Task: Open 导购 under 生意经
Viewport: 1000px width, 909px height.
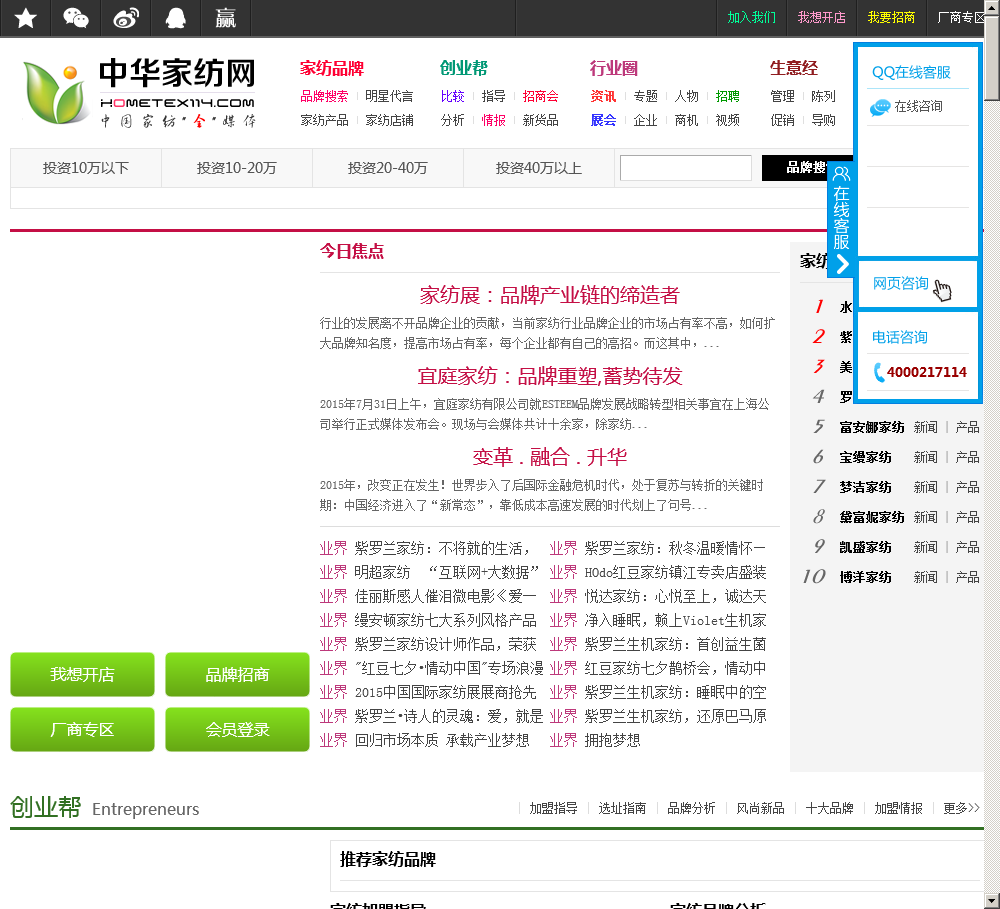Action: (x=823, y=121)
